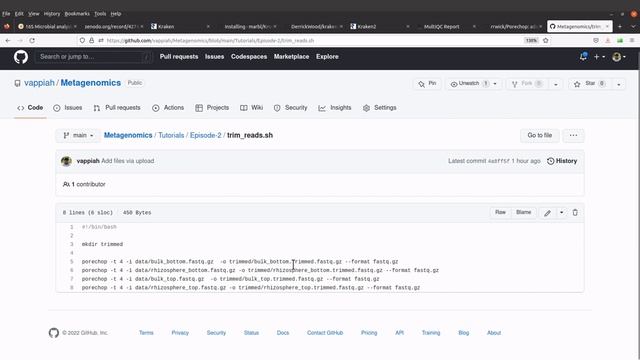The width and height of the screenshot is (640, 360).
Task: Open the Projects tab
Action: (x=212, y=108)
